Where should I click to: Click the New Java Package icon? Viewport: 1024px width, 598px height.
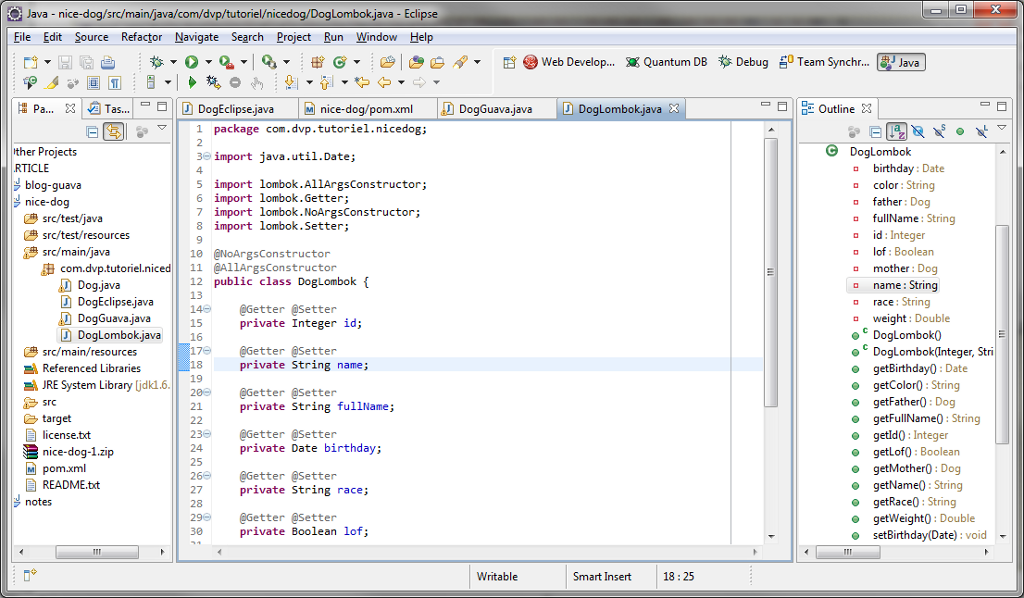point(318,62)
